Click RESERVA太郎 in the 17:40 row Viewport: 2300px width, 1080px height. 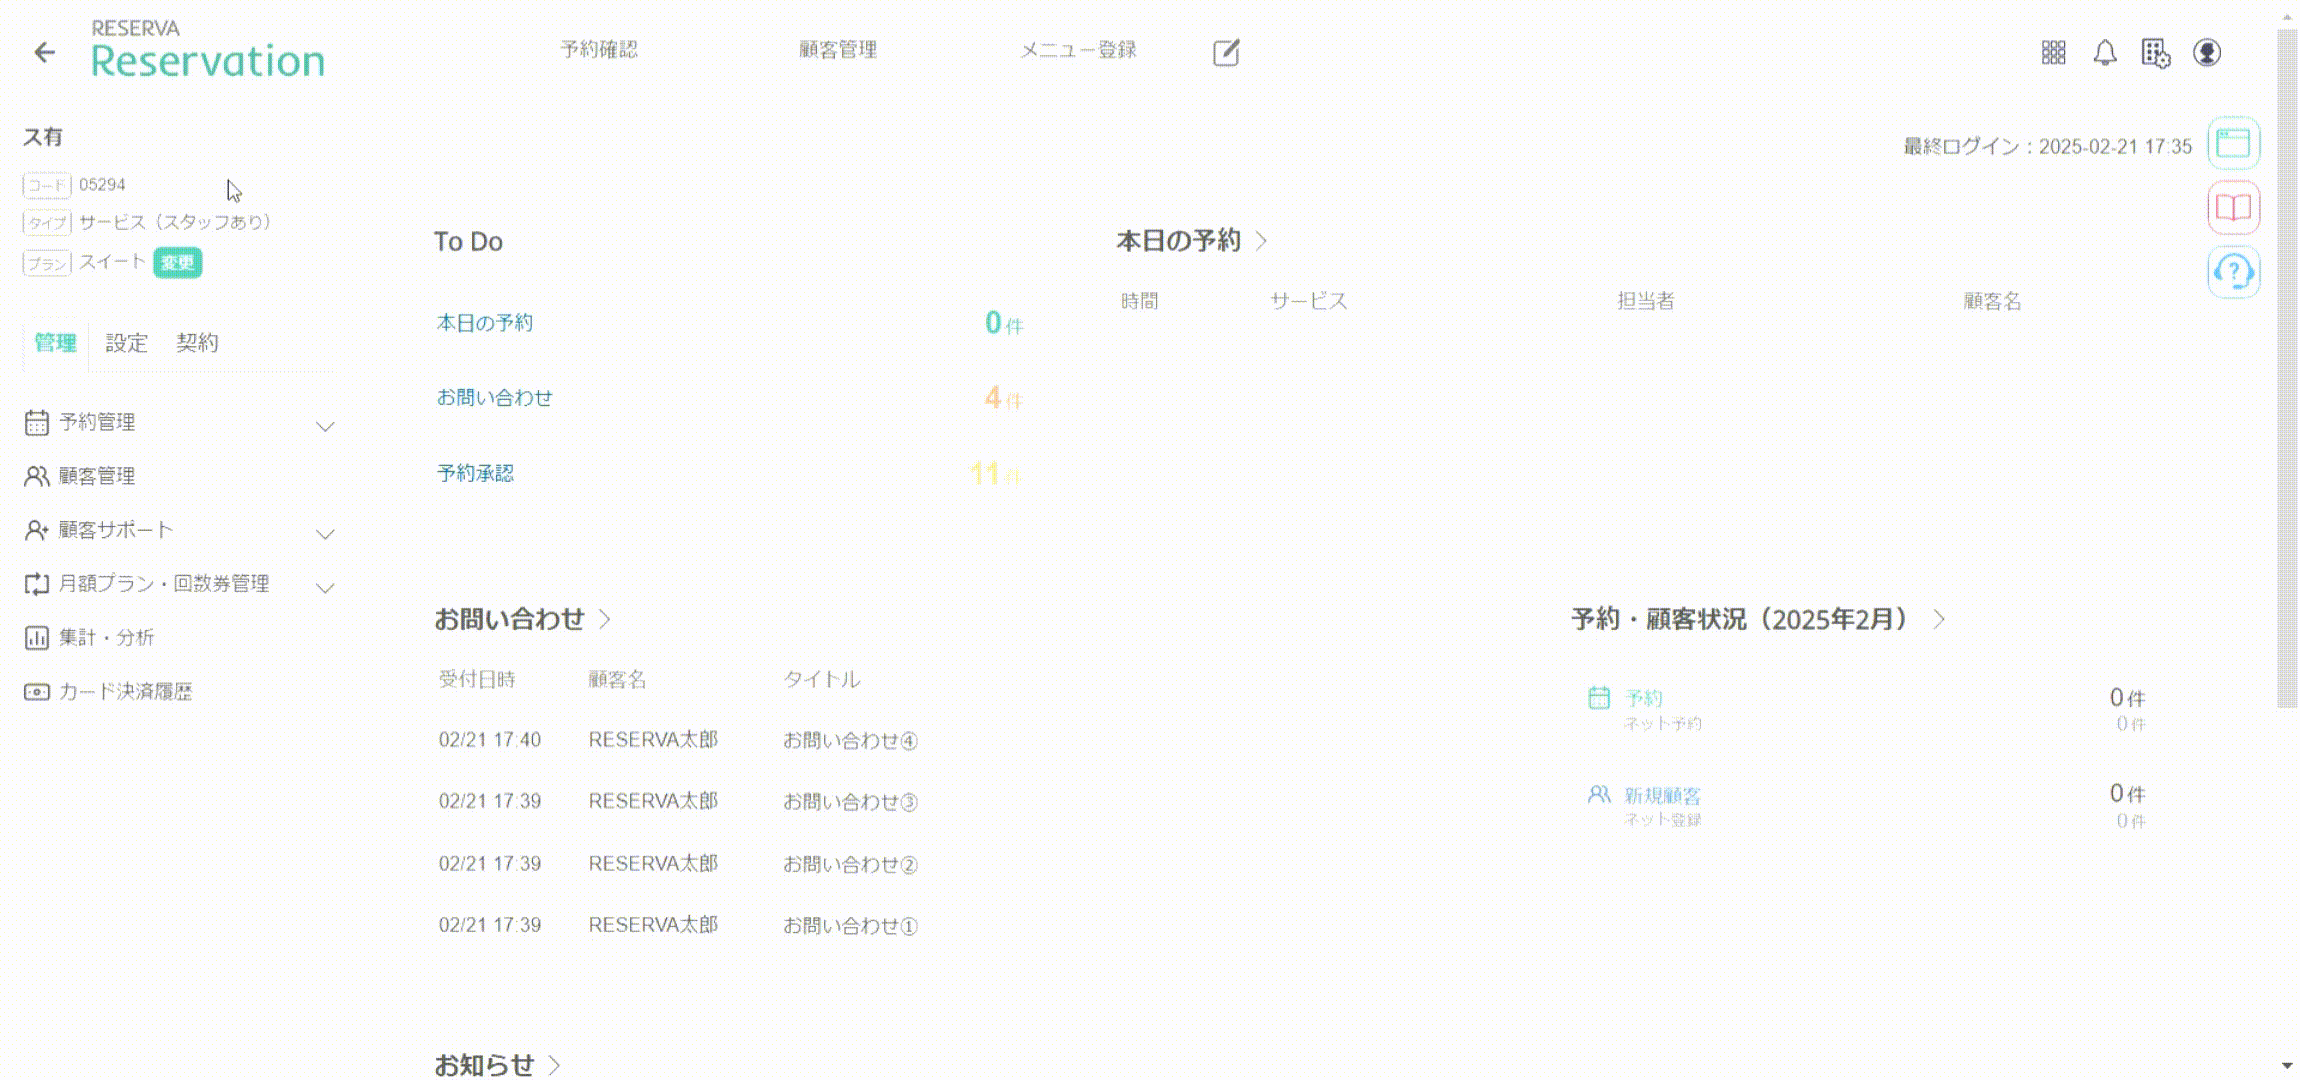click(653, 740)
